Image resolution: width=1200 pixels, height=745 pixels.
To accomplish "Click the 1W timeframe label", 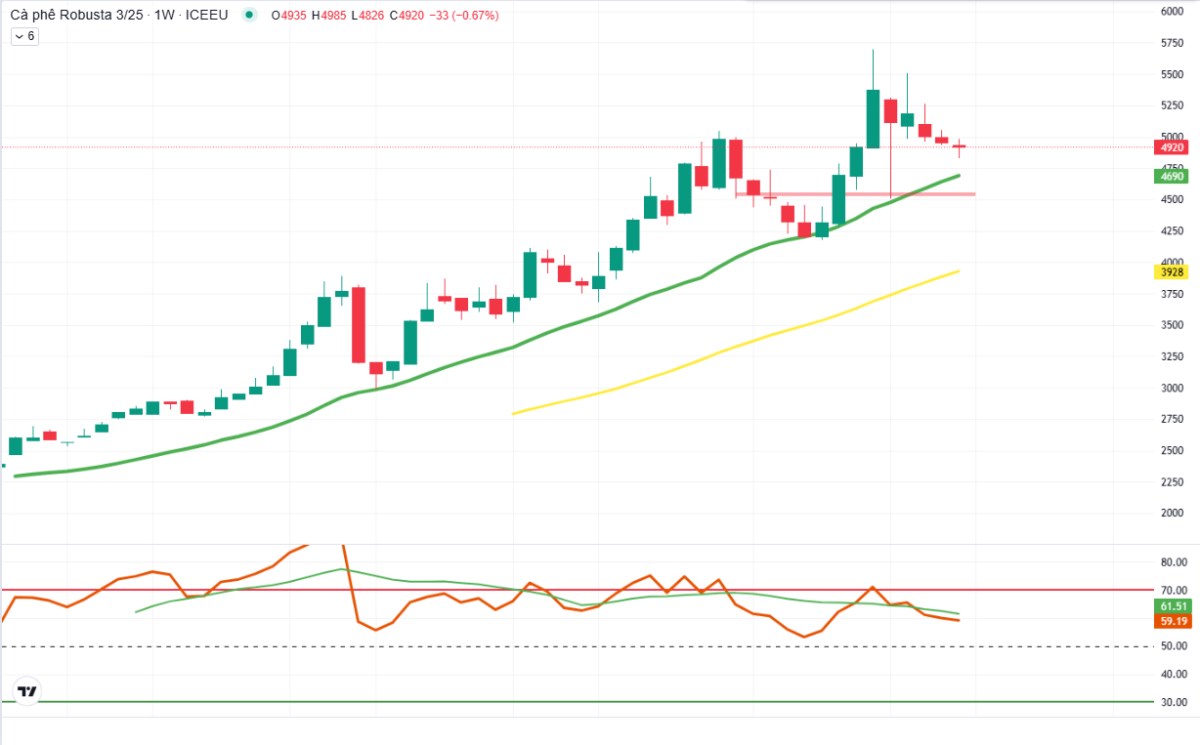I will coord(166,15).
